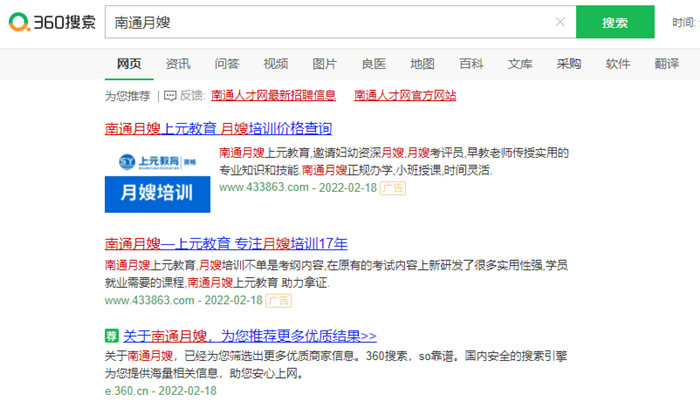Click the second result description starting 南通月嫂上元教育,月嫂培训不单是

336,274
